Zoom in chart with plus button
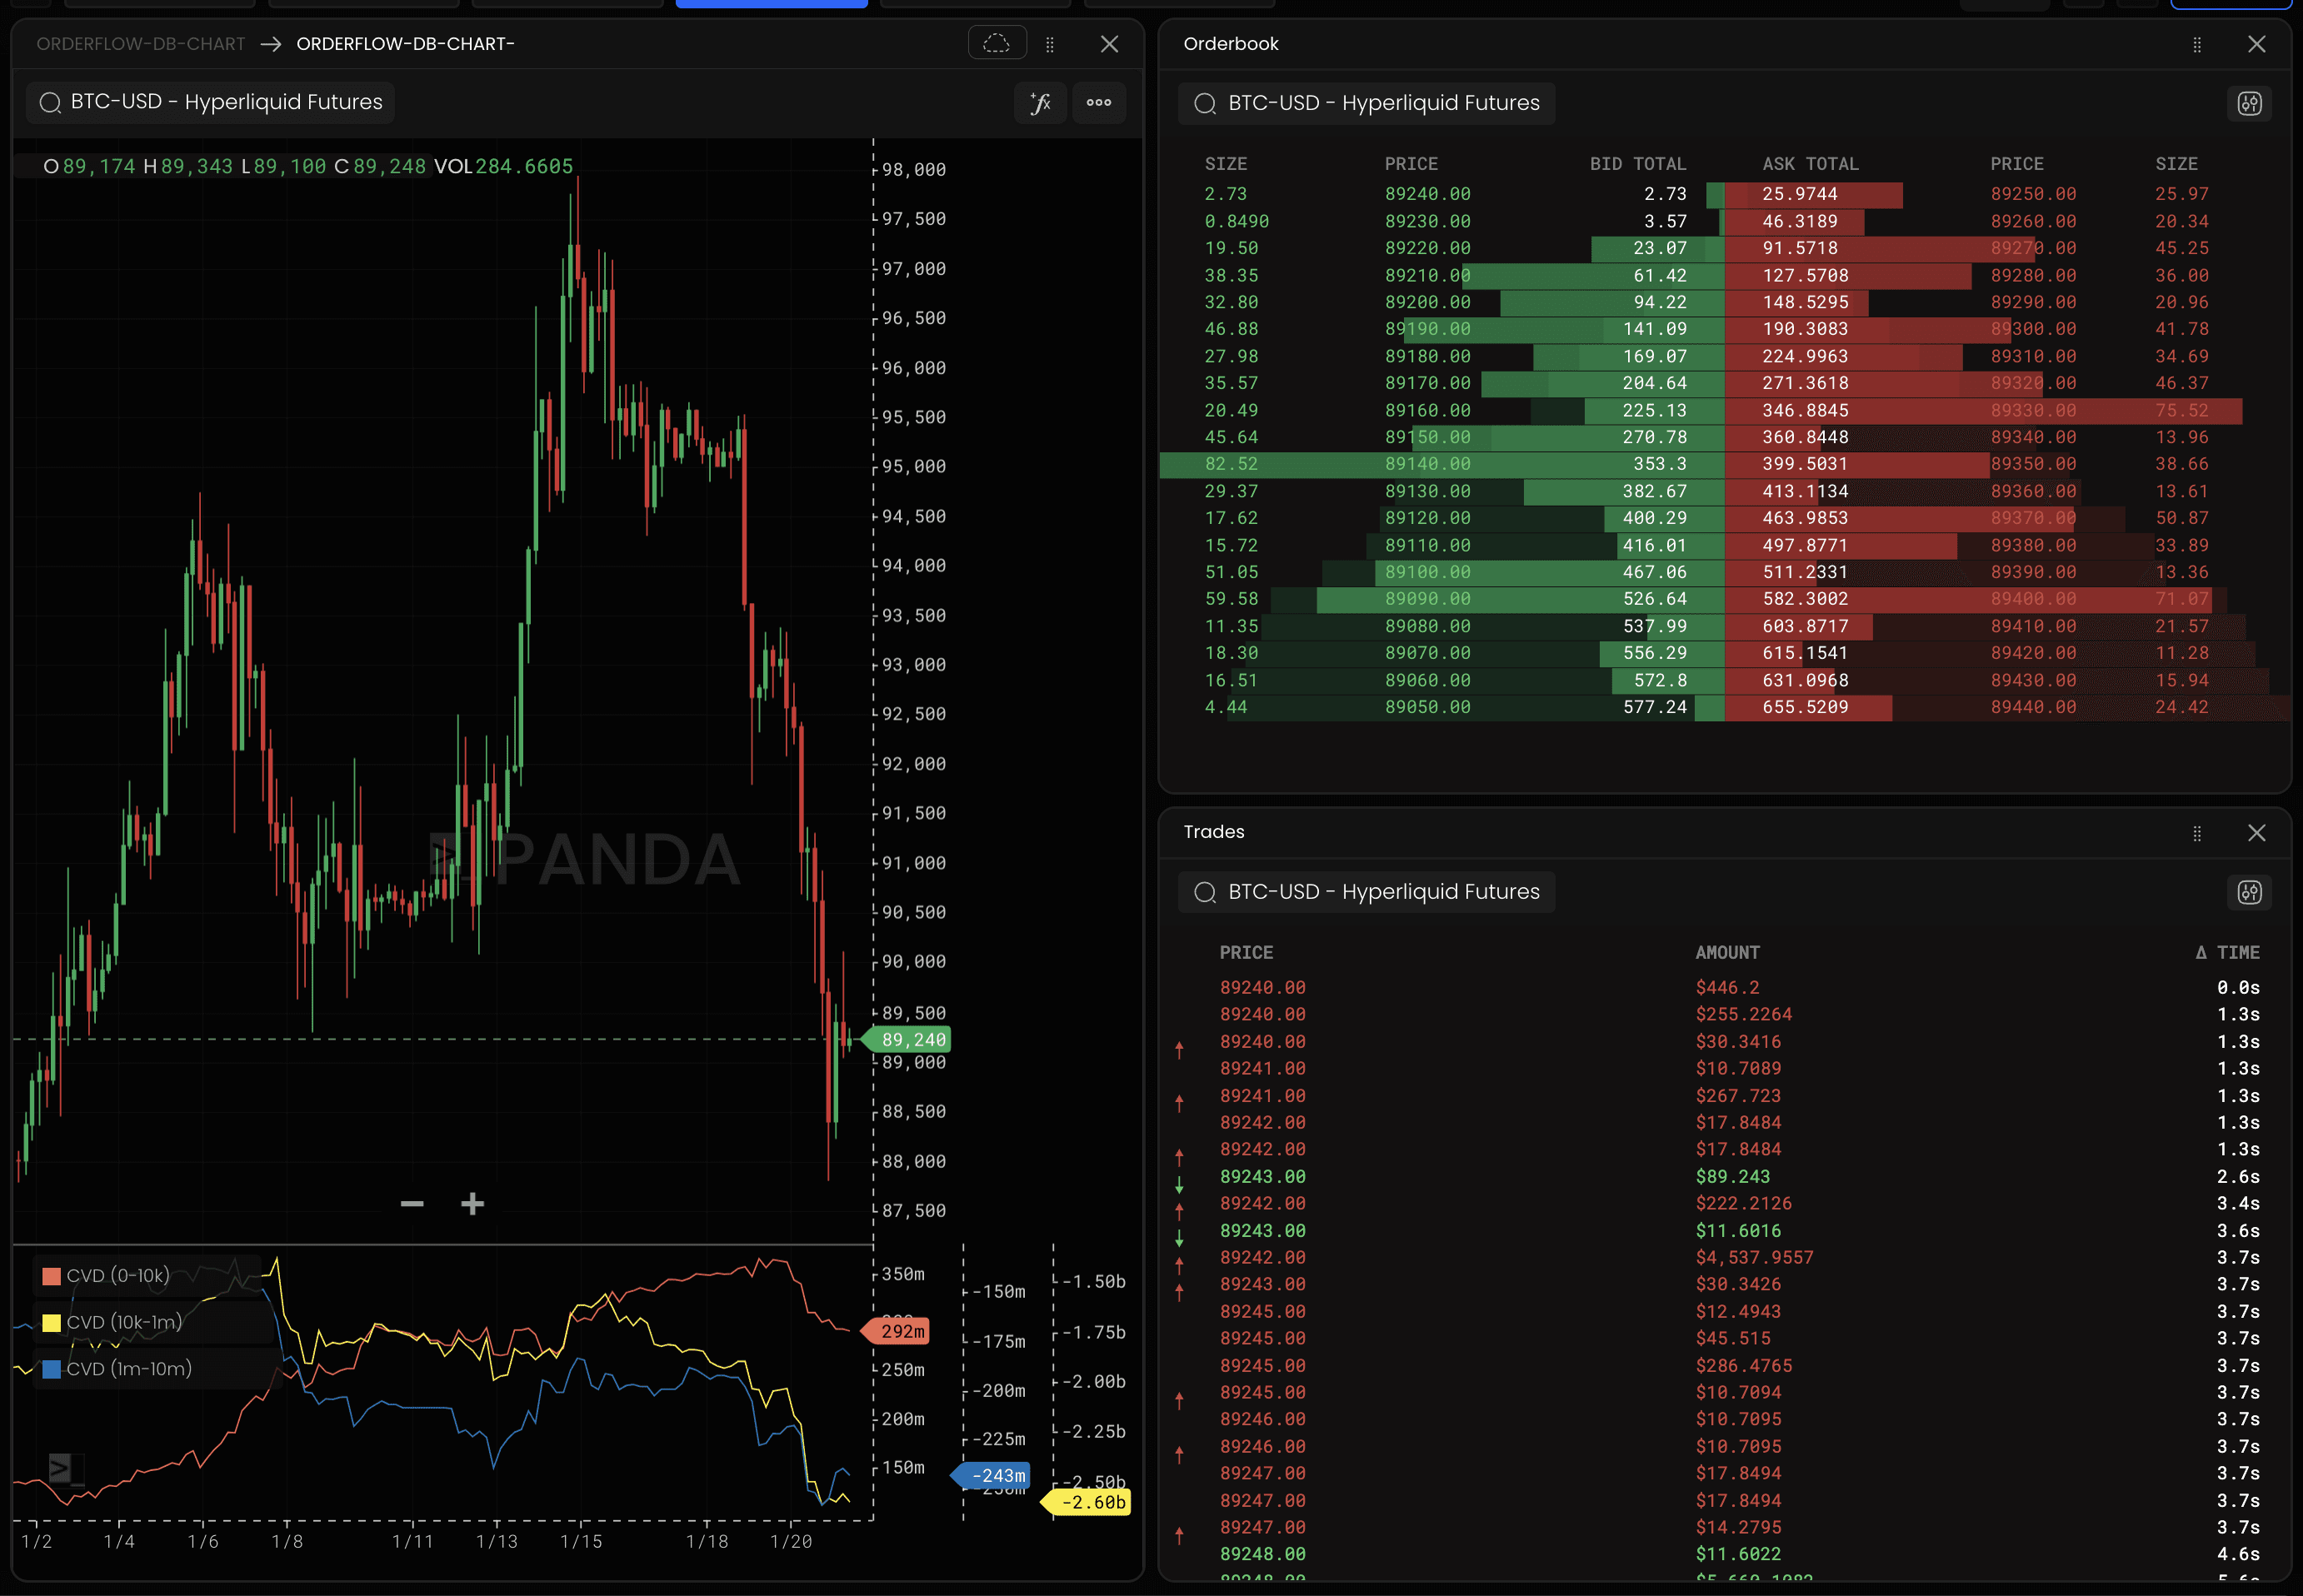Viewport: 2303px width, 1596px height. 472,1204
